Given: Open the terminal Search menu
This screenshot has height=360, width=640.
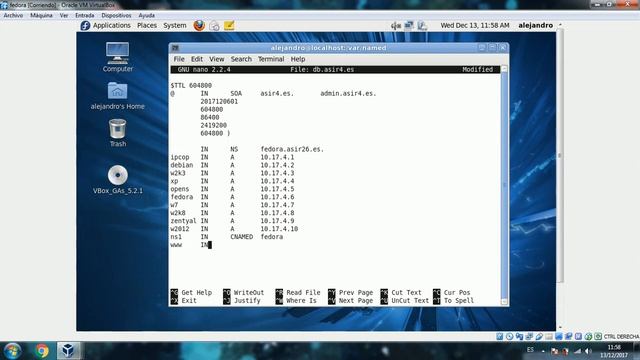Looking at the screenshot, I should tap(241, 59).
